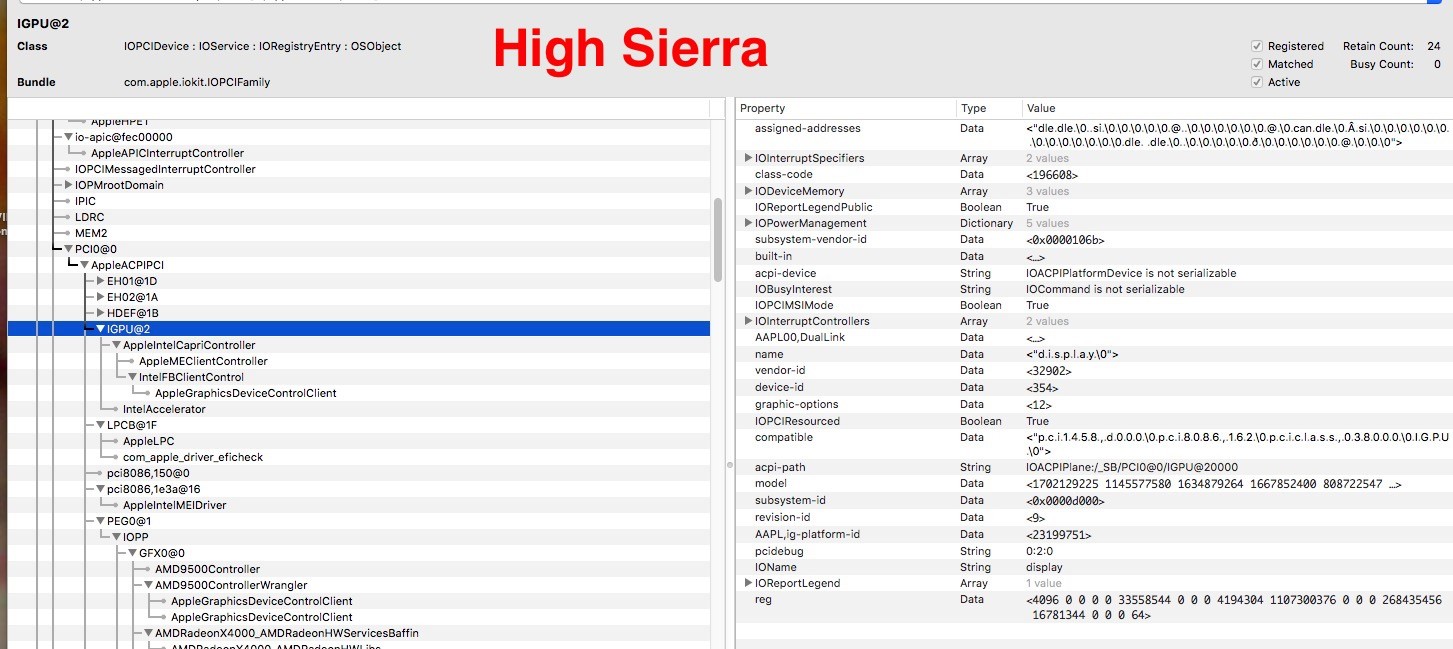1453x649 pixels.
Task: Collapse the PCI0@0 tree node
Action: click(x=68, y=249)
